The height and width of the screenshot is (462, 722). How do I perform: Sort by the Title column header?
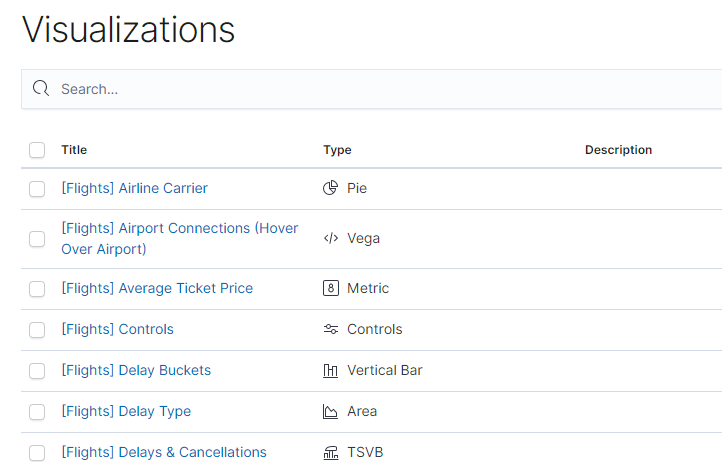click(74, 150)
